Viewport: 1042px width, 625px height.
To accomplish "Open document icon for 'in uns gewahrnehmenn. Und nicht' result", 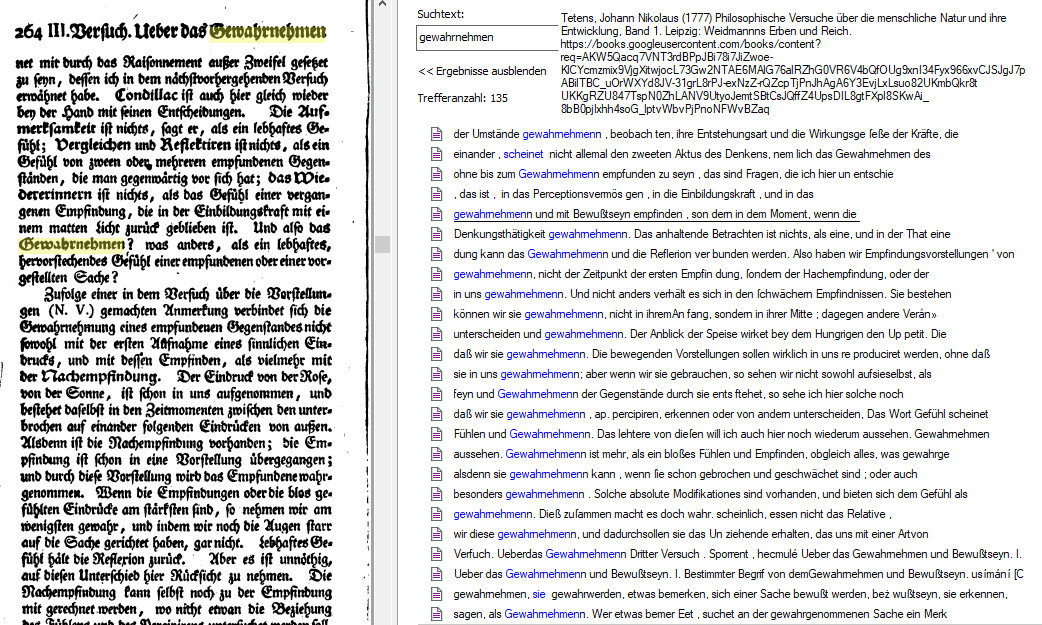I will 436,294.
